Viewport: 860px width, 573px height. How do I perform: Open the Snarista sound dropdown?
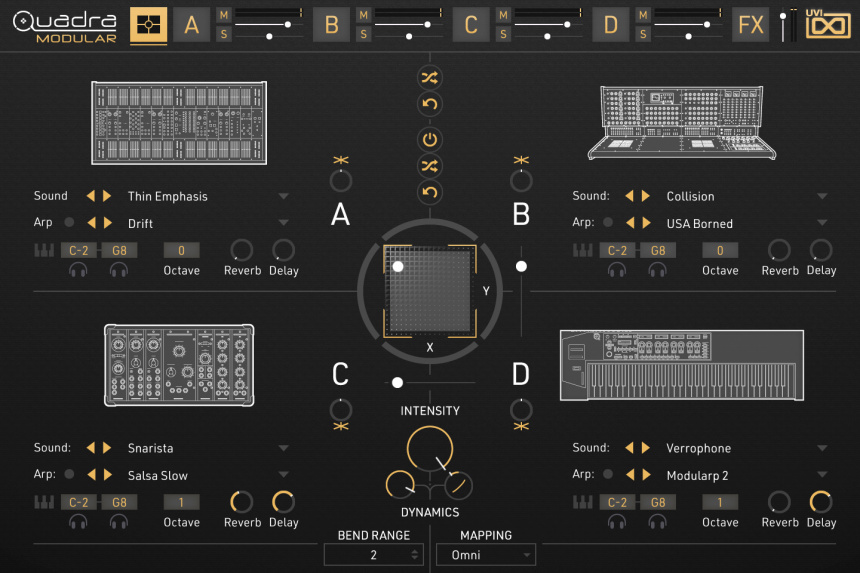click(x=284, y=448)
